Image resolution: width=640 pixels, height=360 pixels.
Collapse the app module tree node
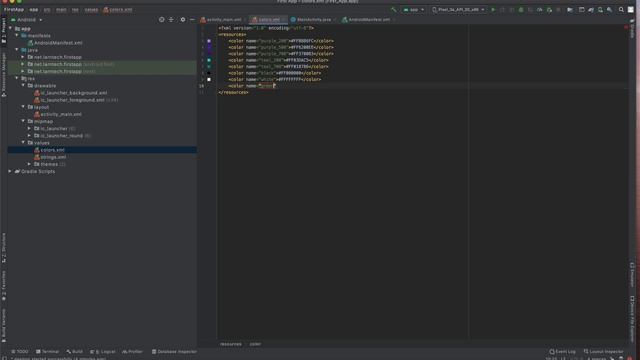pyautogui.click(x=11, y=29)
